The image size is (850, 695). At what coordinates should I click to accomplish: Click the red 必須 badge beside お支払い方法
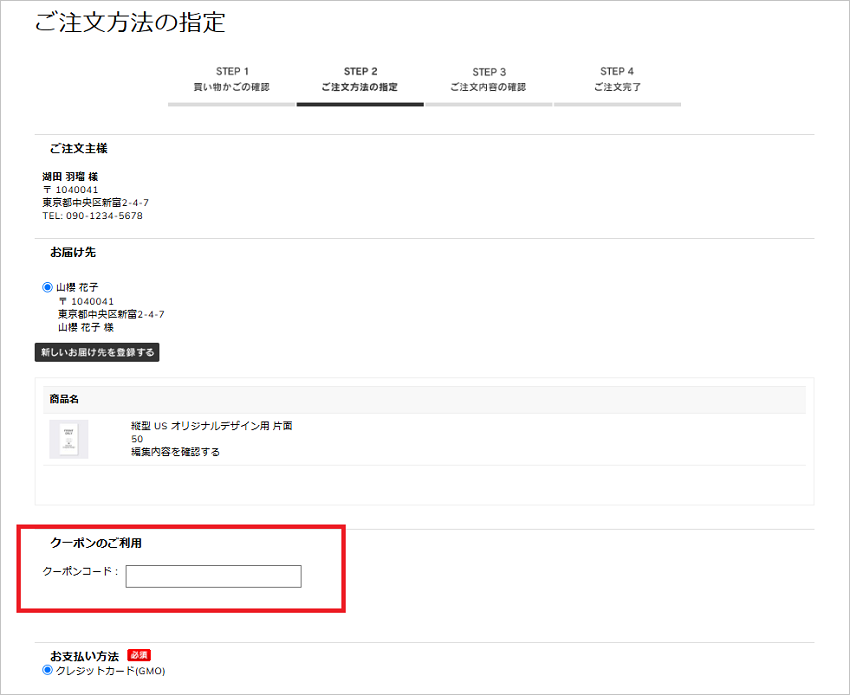coord(139,655)
